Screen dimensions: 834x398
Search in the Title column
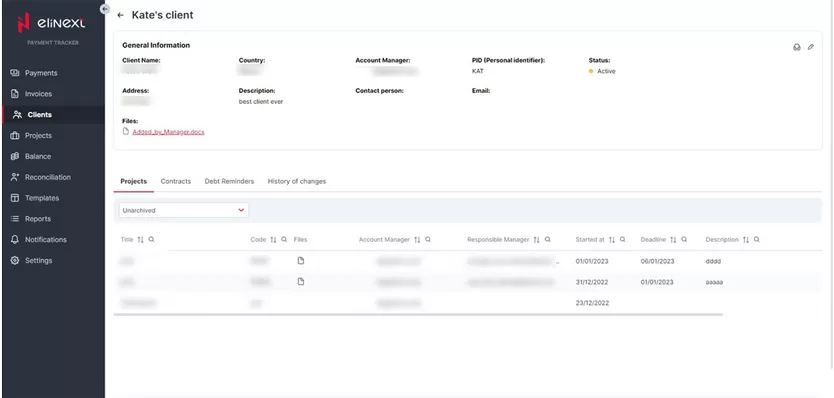(x=152, y=239)
